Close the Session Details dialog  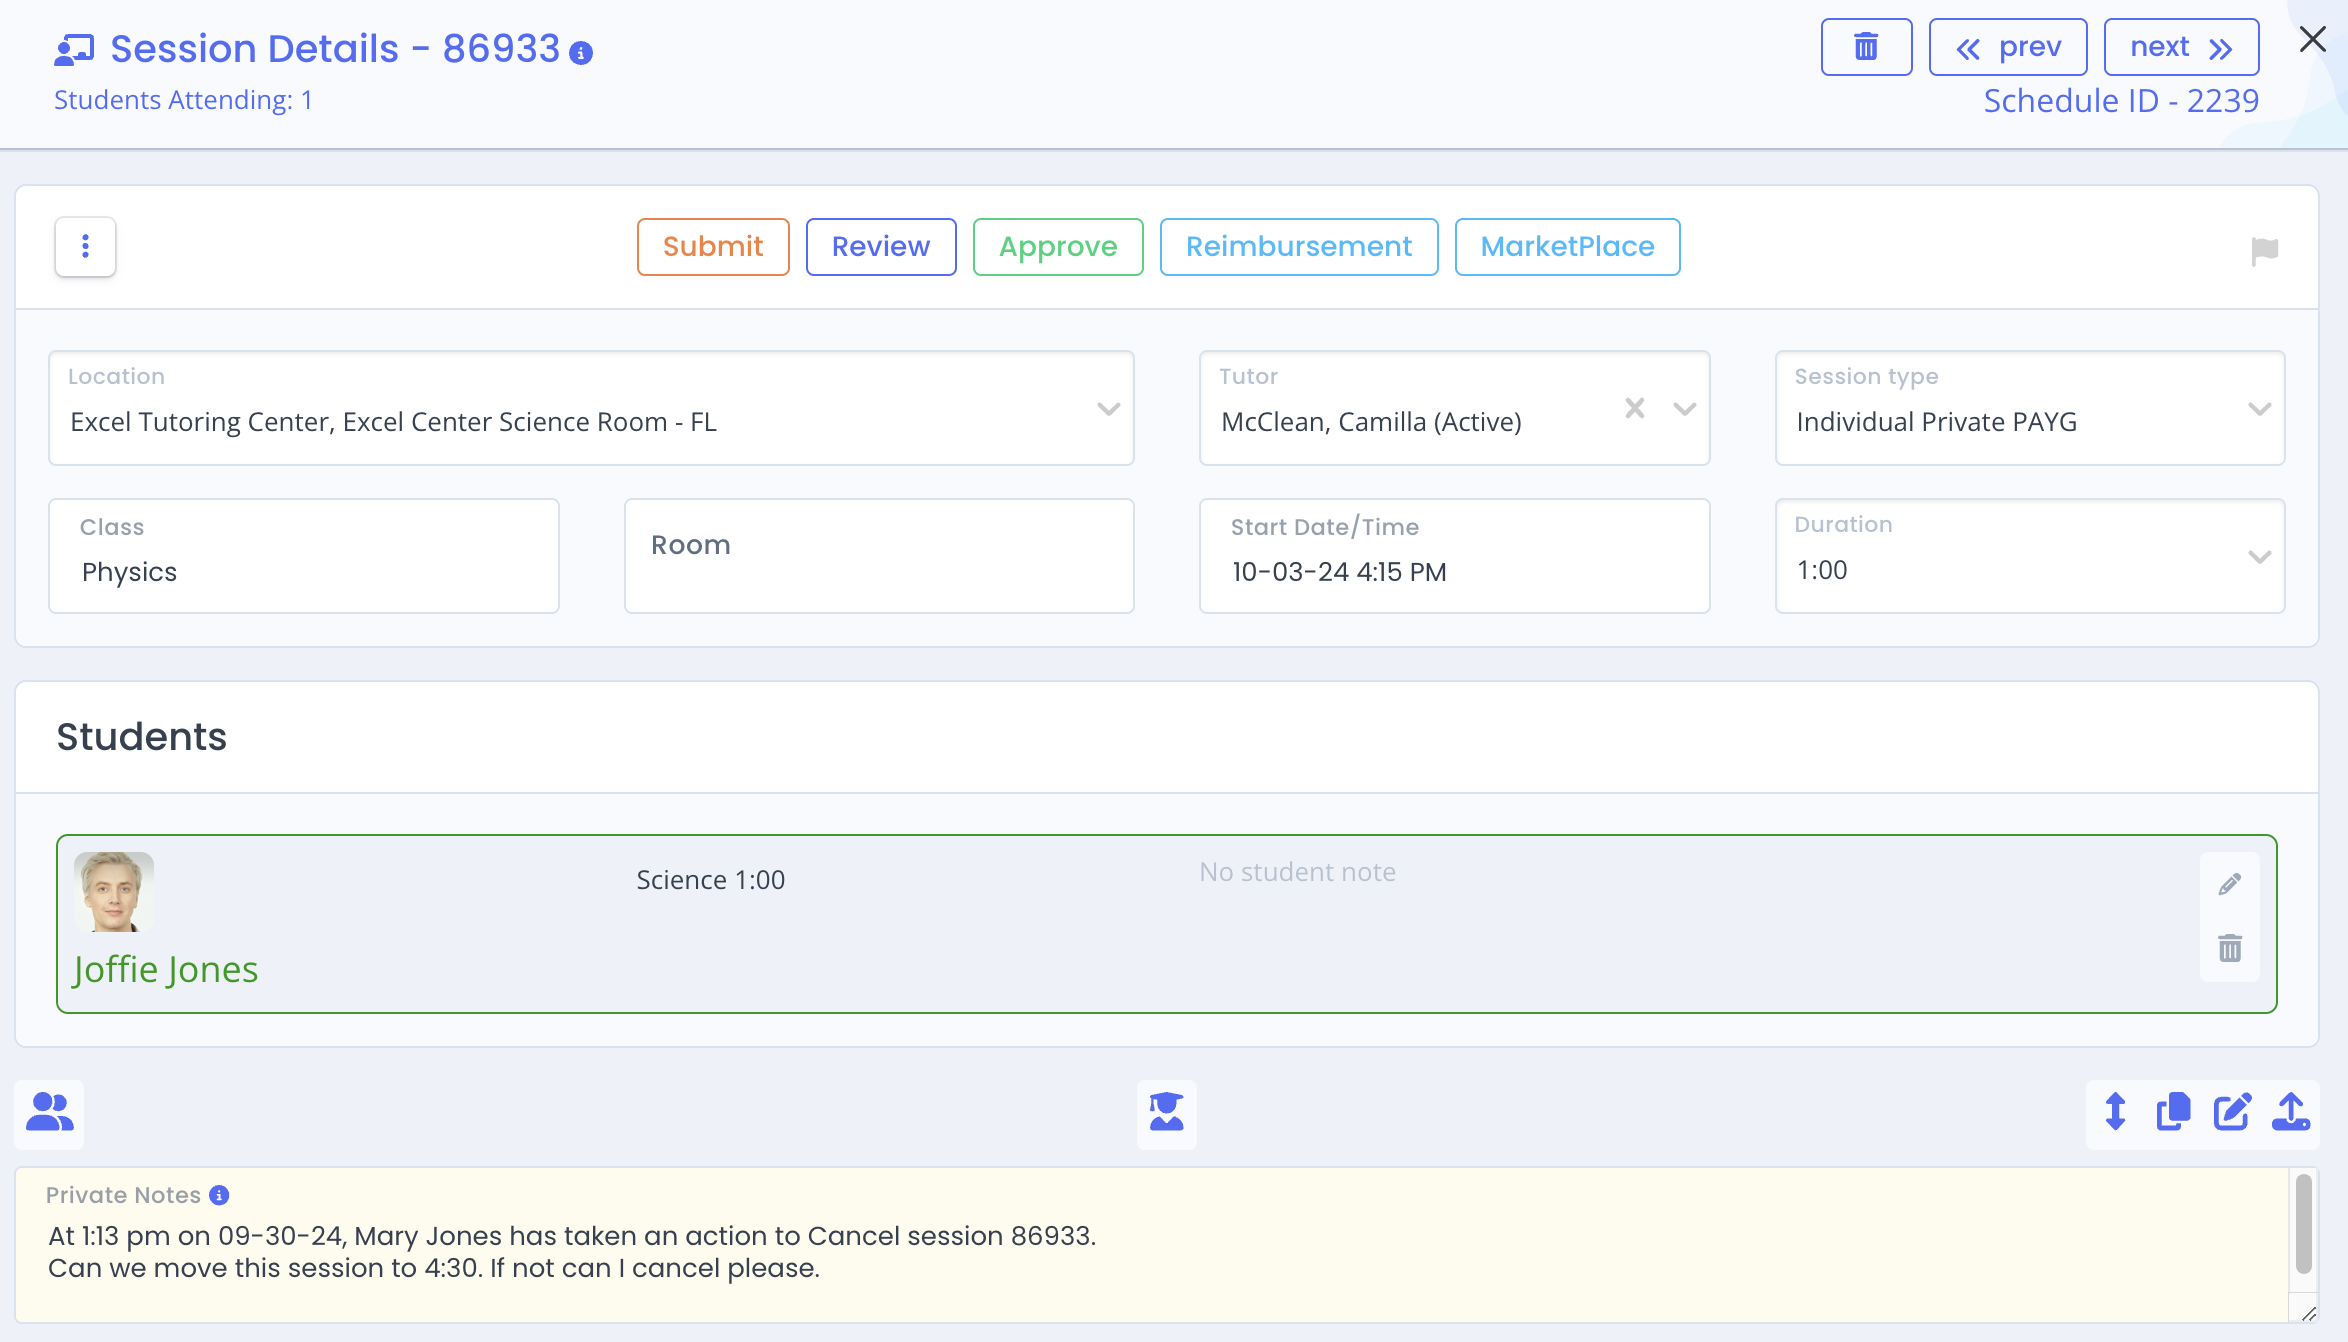(x=2313, y=39)
